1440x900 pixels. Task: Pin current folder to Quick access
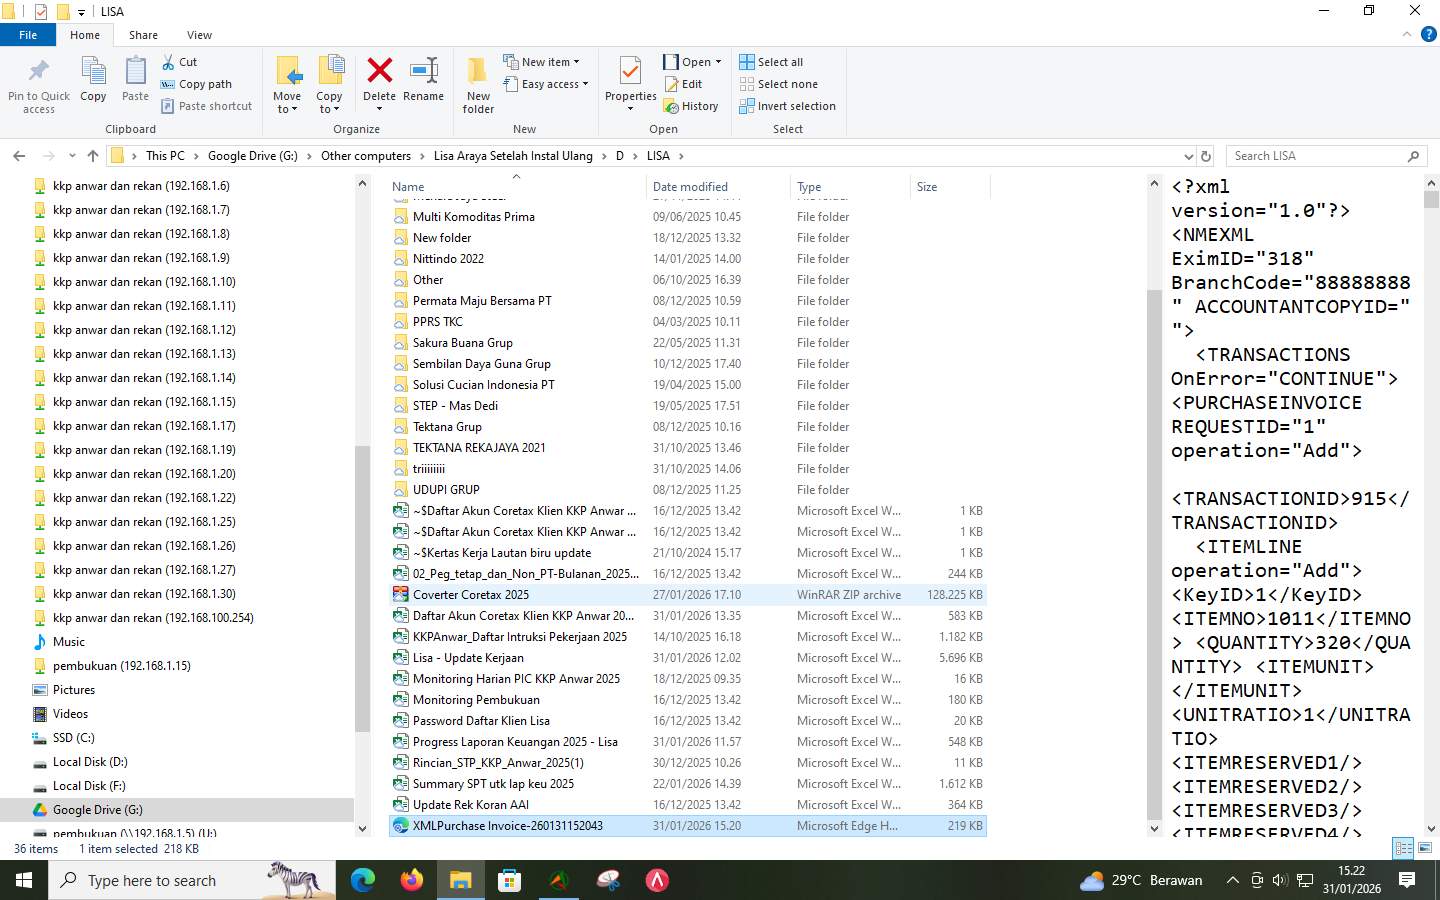pos(37,84)
